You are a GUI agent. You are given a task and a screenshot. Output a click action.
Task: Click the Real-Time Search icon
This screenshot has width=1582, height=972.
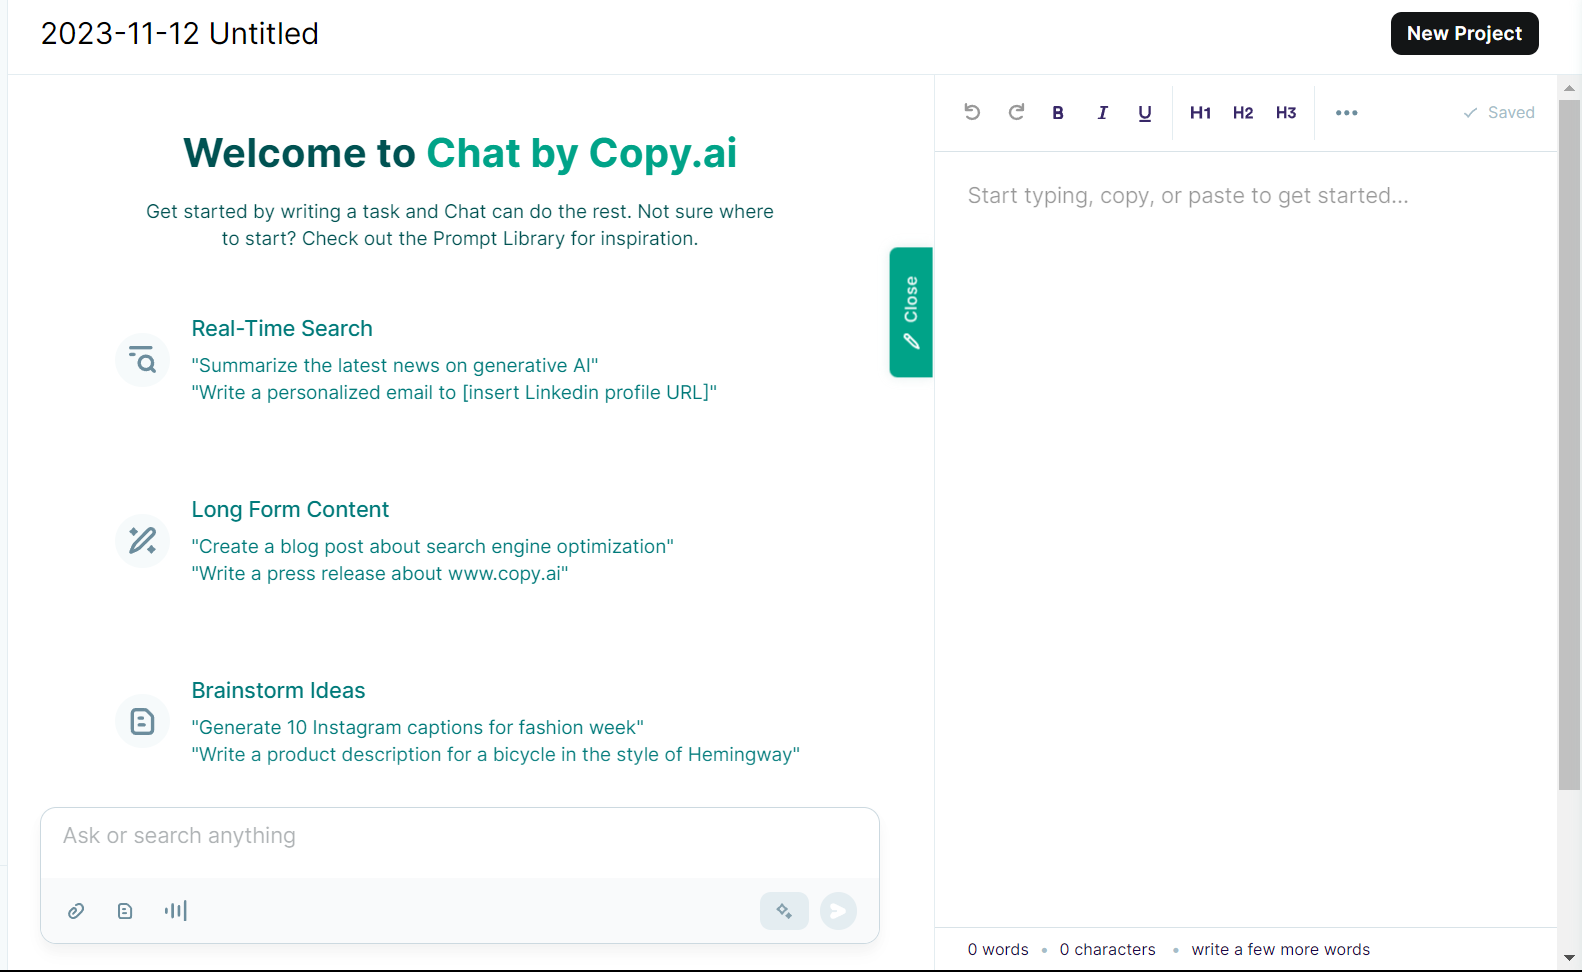pyautogui.click(x=143, y=360)
